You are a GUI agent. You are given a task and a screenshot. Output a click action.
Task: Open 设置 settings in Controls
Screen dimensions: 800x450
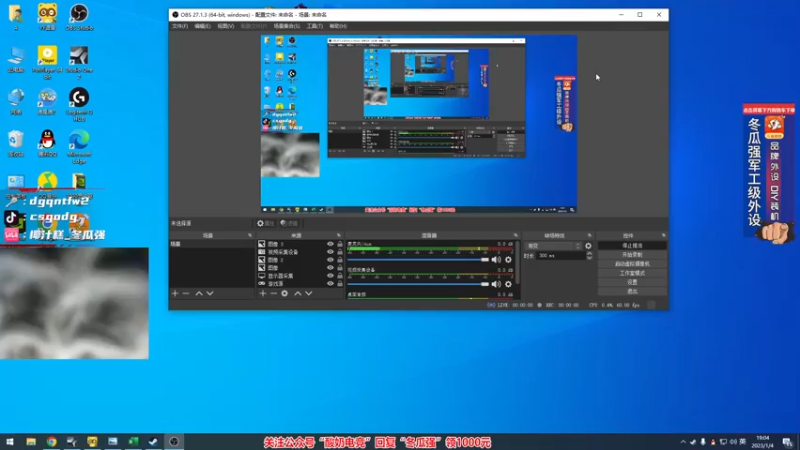click(x=632, y=282)
